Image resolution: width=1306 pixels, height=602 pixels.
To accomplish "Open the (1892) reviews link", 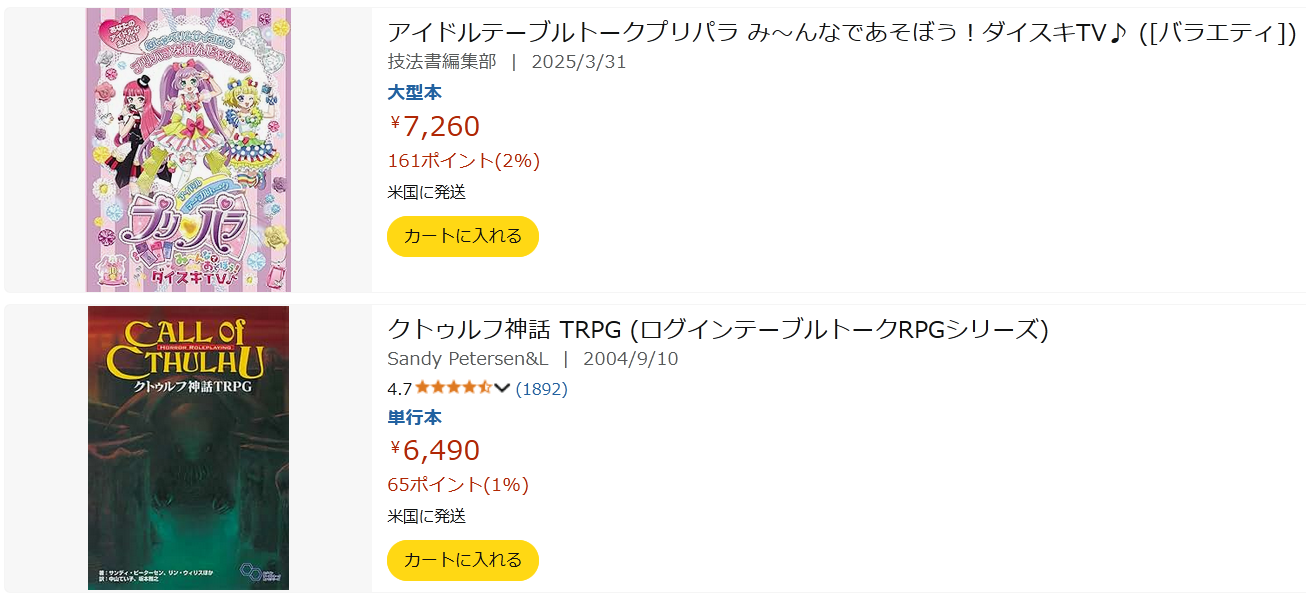I will pyautogui.click(x=541, y=389).
